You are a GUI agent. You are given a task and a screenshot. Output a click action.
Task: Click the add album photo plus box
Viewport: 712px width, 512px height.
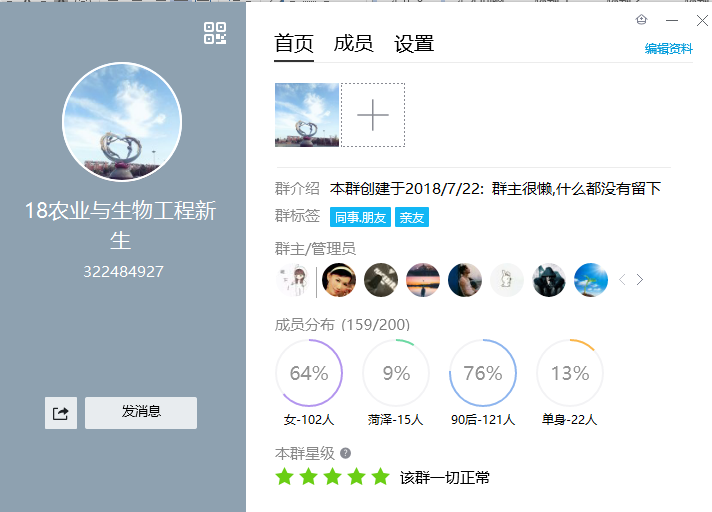(x=373, y=115)
